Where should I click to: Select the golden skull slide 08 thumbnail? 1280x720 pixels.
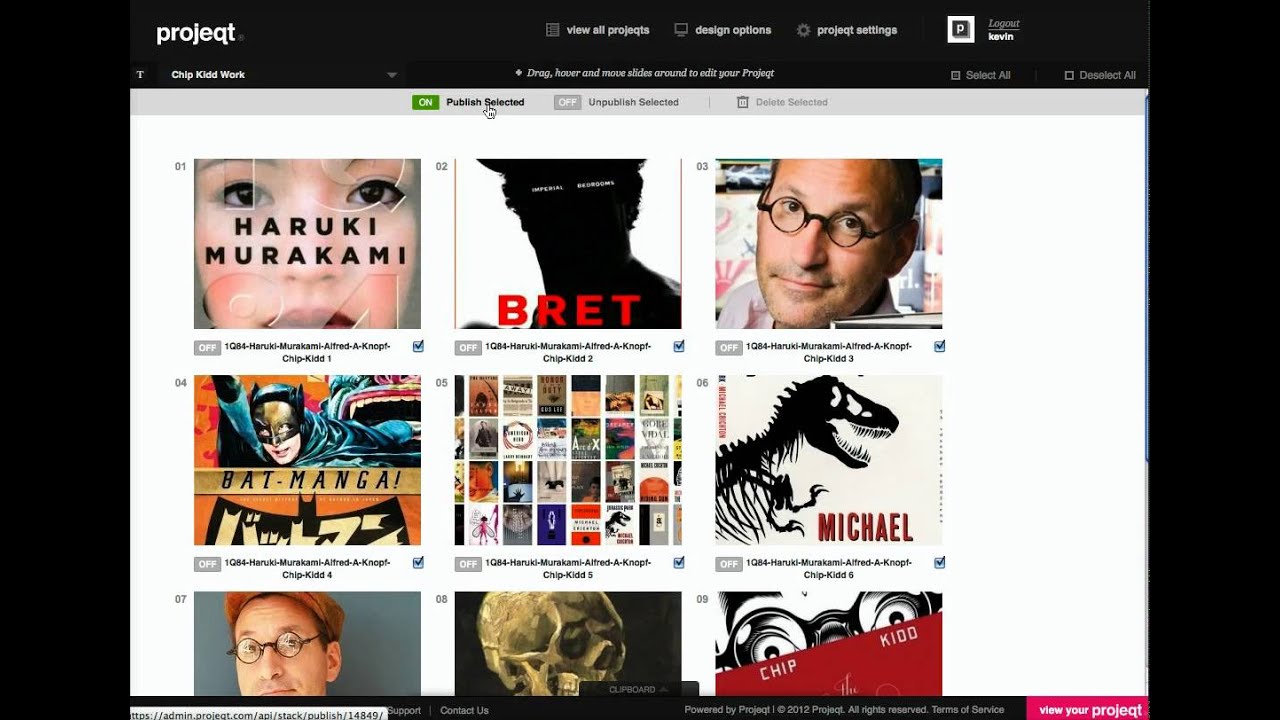(x=568, y=644)
